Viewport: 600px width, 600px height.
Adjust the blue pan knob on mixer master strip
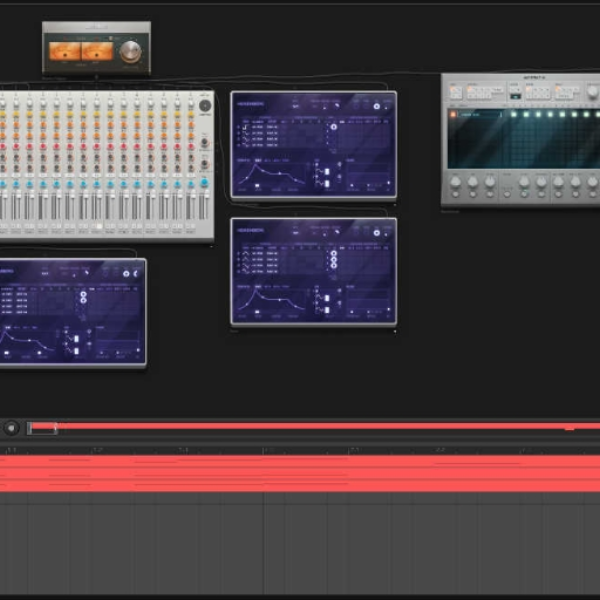(x=205, y=183)
